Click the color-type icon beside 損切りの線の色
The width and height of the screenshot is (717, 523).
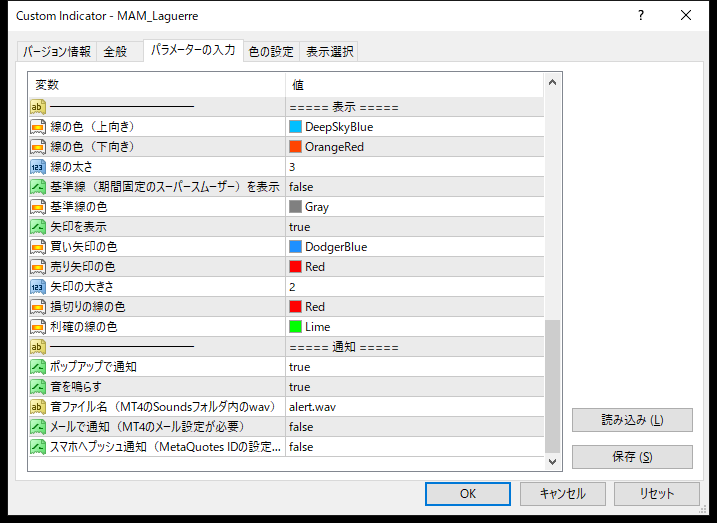pyautogui.click(x=38, y=307)
